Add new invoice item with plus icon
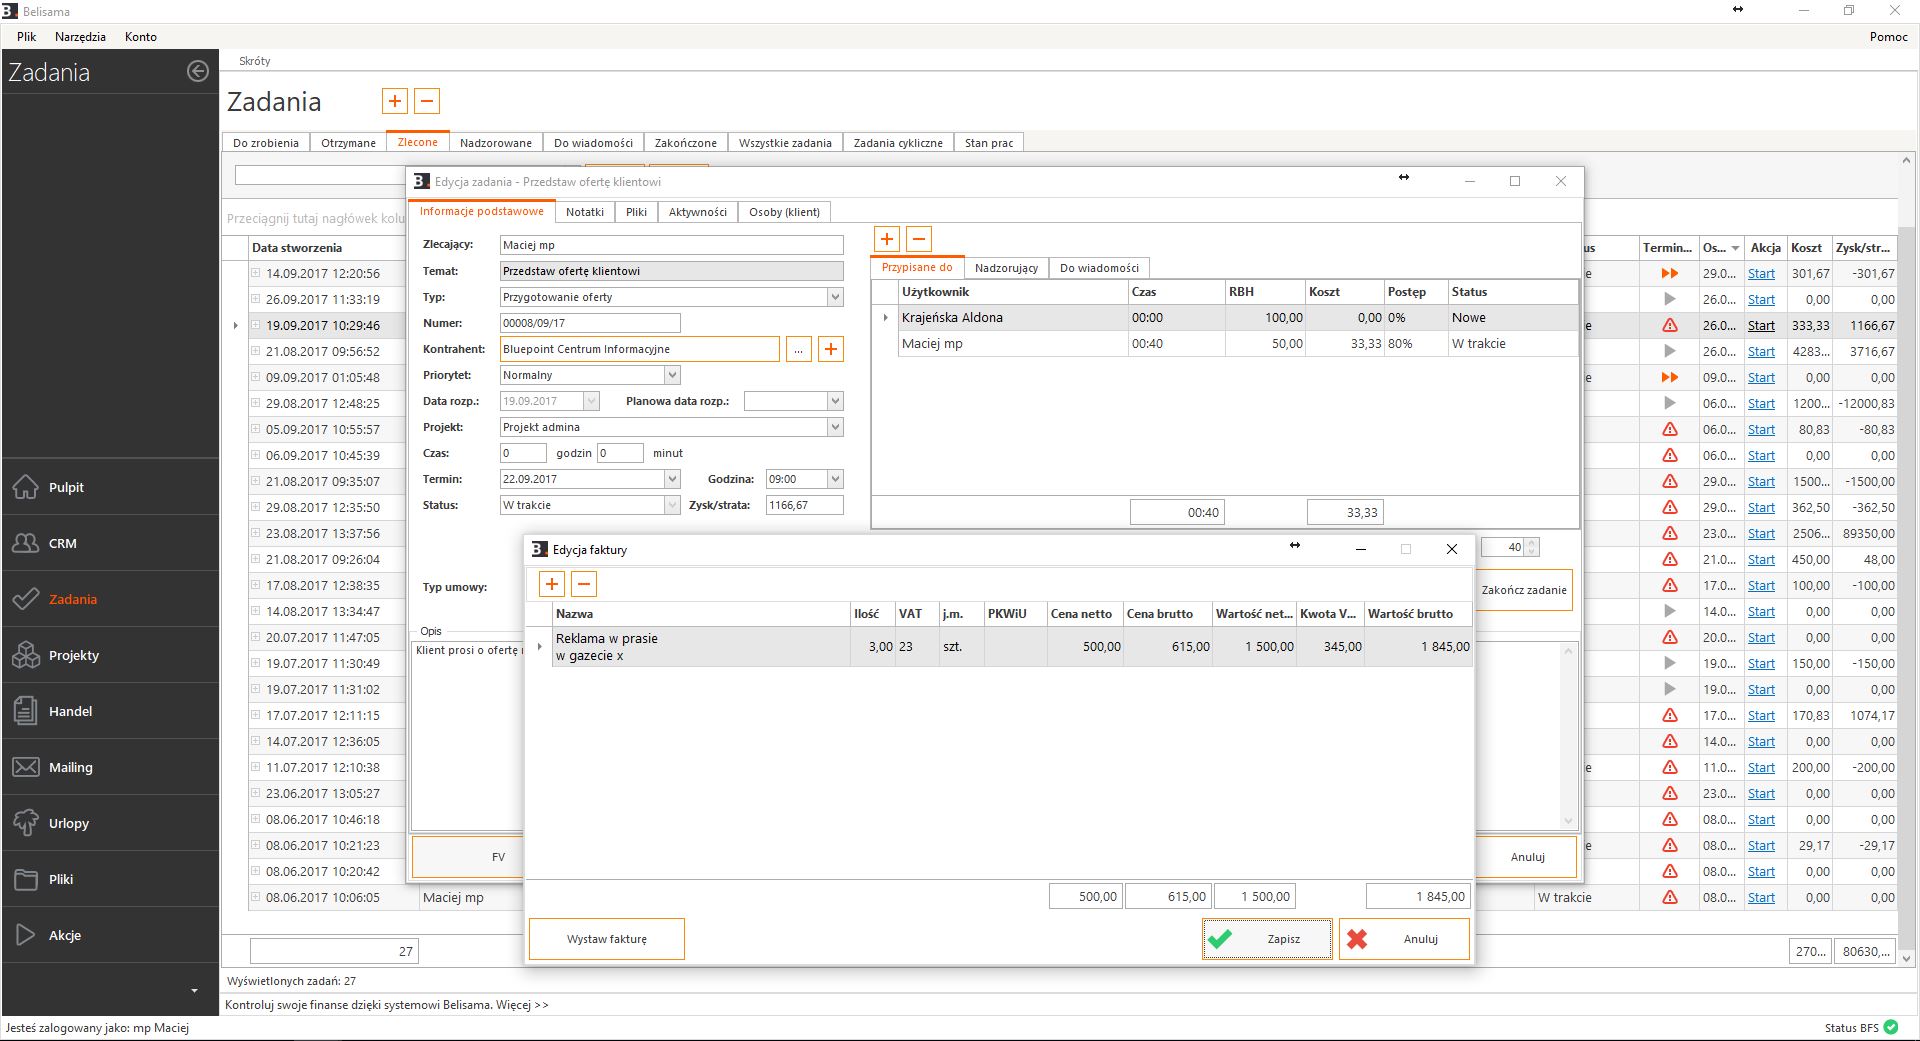 coord(551,584)
